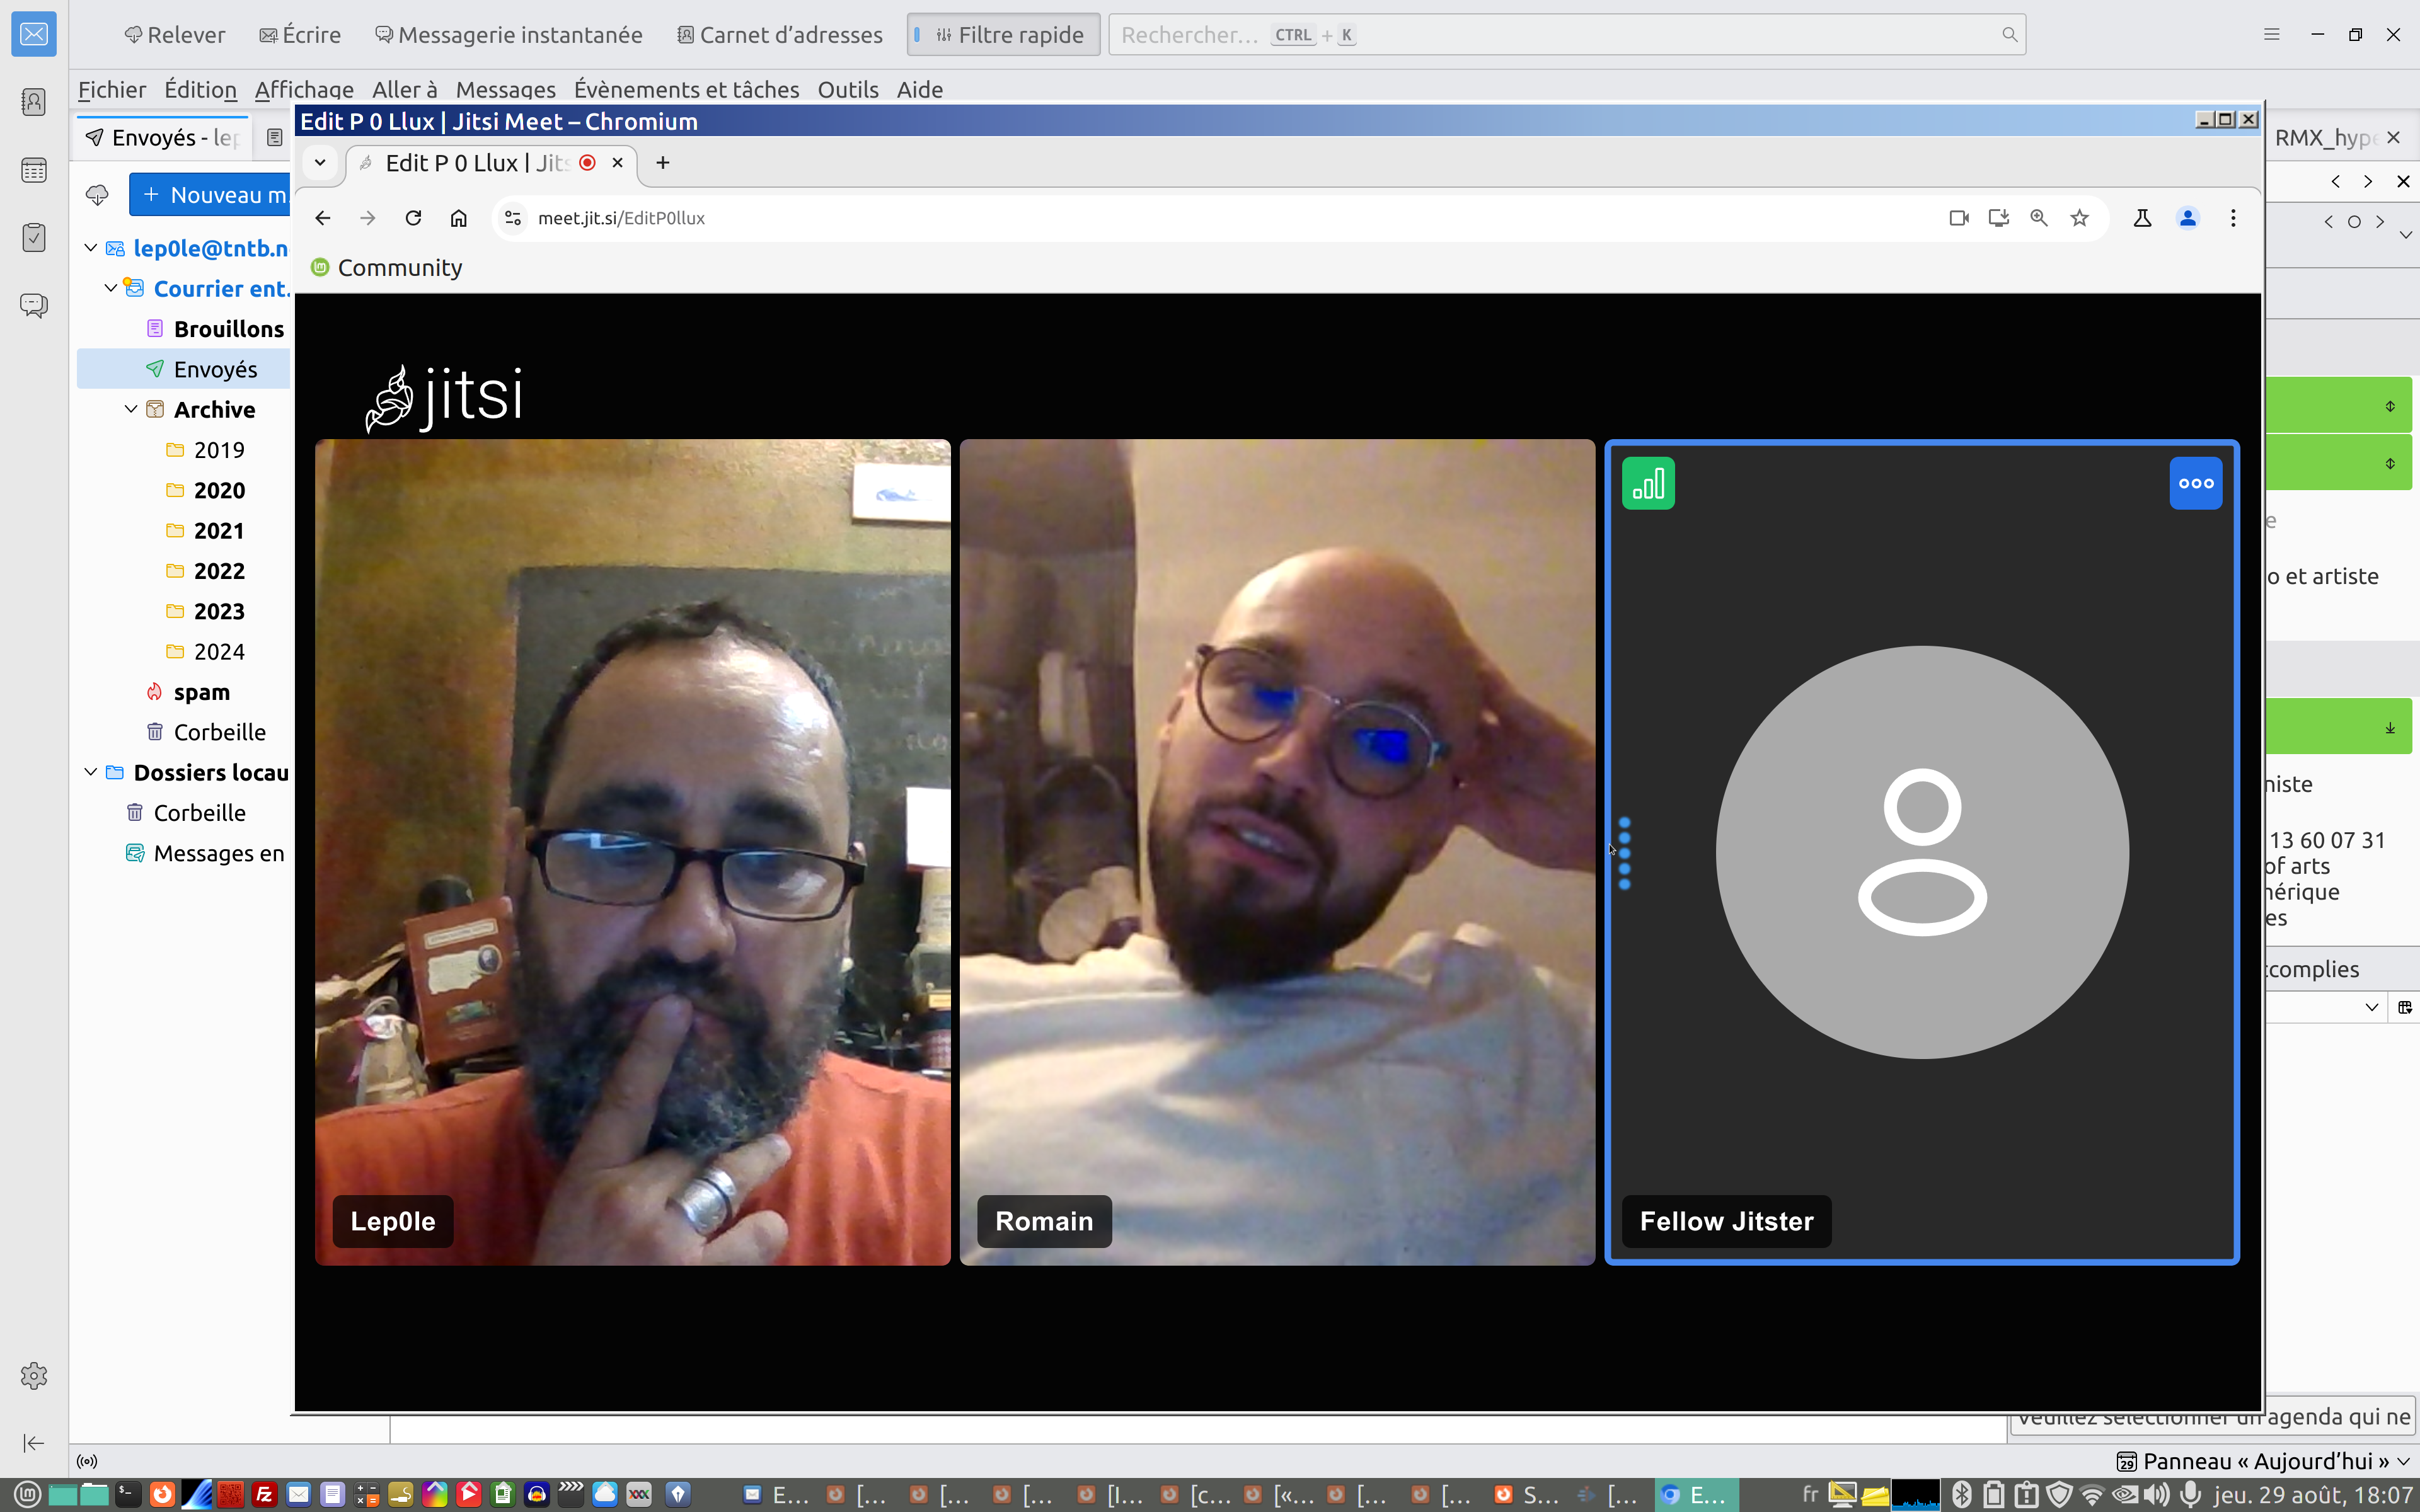Bookmark the page with the star icon
2420x1512 pixels.
tap(2079, 218)
